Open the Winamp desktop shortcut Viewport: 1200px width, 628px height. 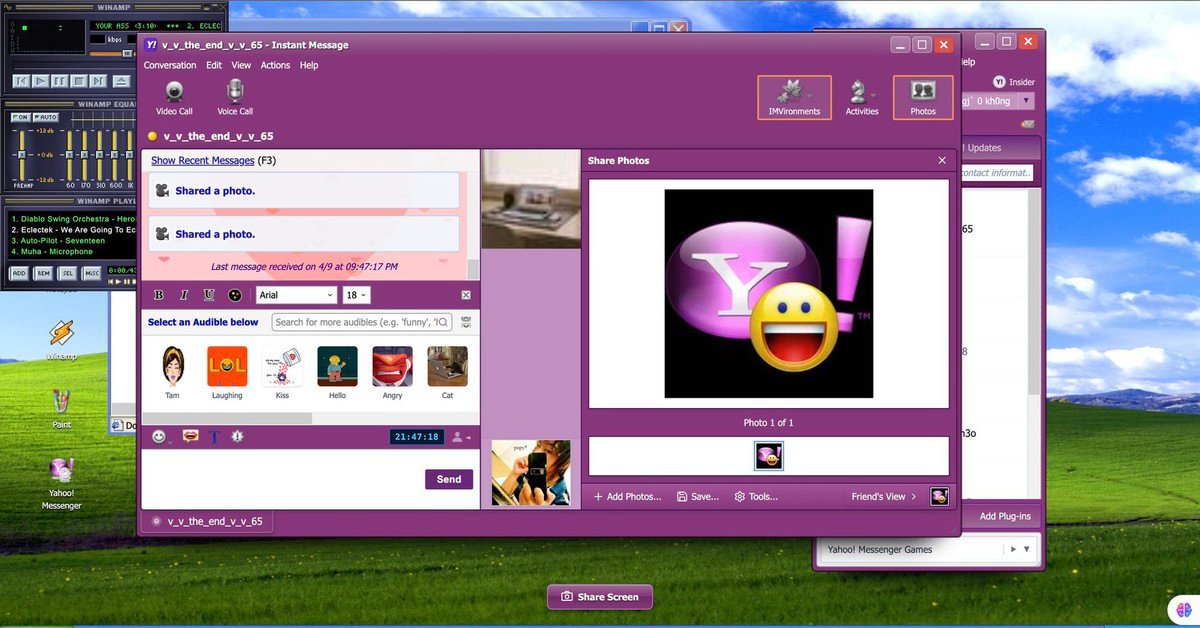[x=61, y=339]
